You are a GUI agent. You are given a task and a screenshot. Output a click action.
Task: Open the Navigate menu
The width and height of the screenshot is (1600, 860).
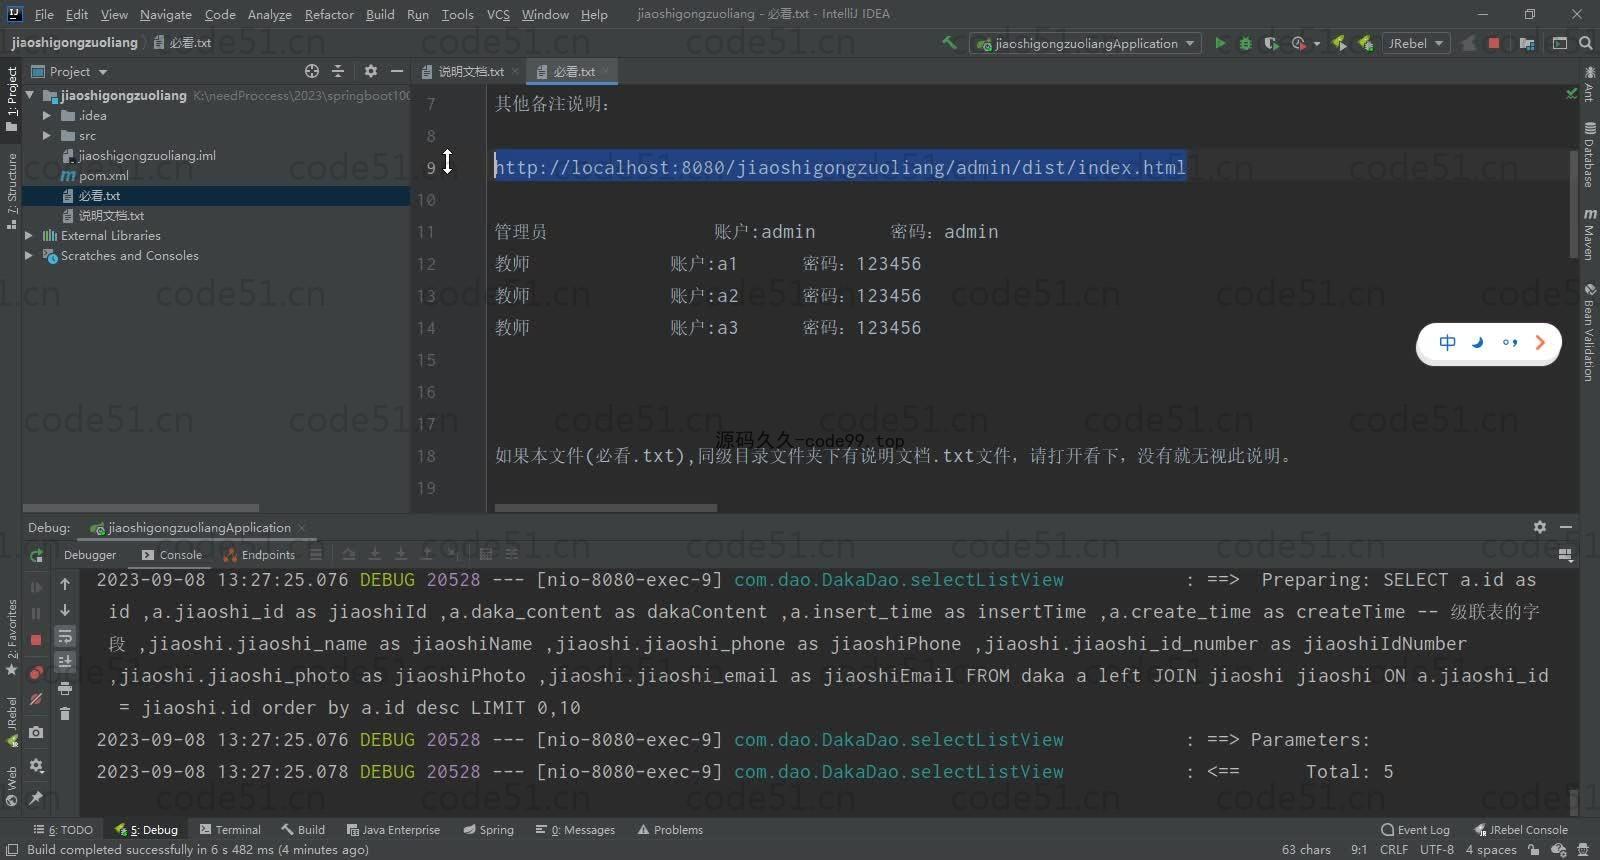[165, 14]
